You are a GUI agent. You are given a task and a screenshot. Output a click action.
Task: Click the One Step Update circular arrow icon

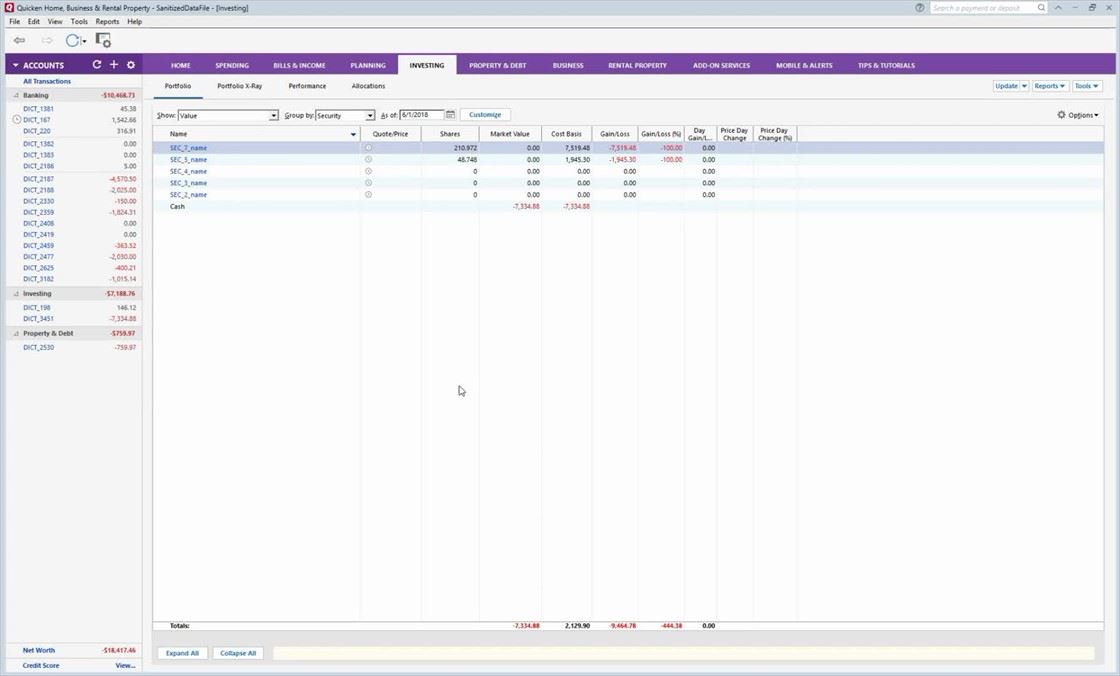[72, 41]
